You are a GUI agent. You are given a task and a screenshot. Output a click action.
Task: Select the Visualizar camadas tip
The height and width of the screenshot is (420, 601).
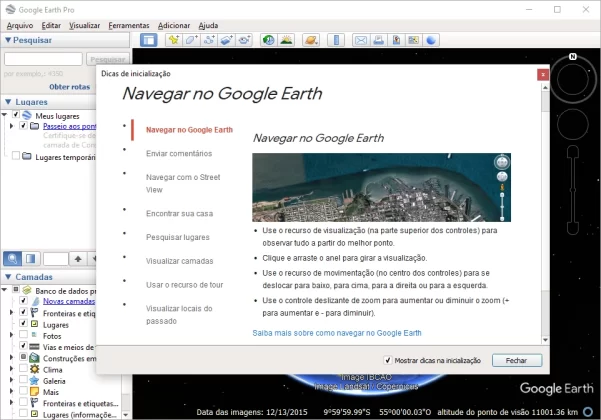click(x=179, y=261)
